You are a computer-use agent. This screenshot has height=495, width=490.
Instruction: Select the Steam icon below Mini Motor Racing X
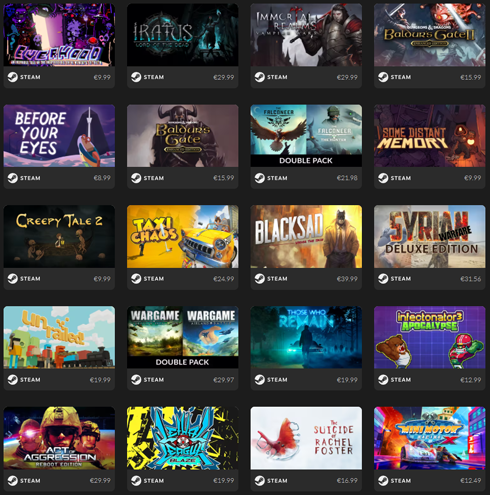tap(383, 481)
